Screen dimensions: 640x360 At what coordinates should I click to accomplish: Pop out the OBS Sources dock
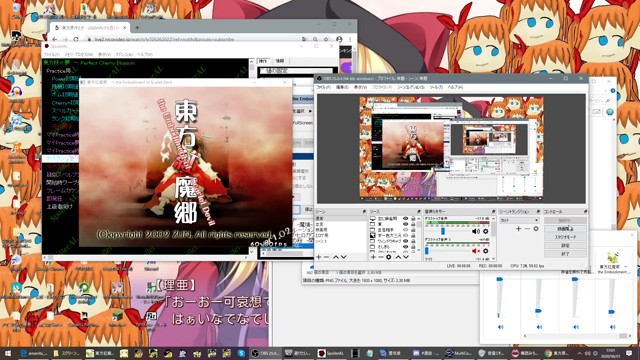point(419,211)
